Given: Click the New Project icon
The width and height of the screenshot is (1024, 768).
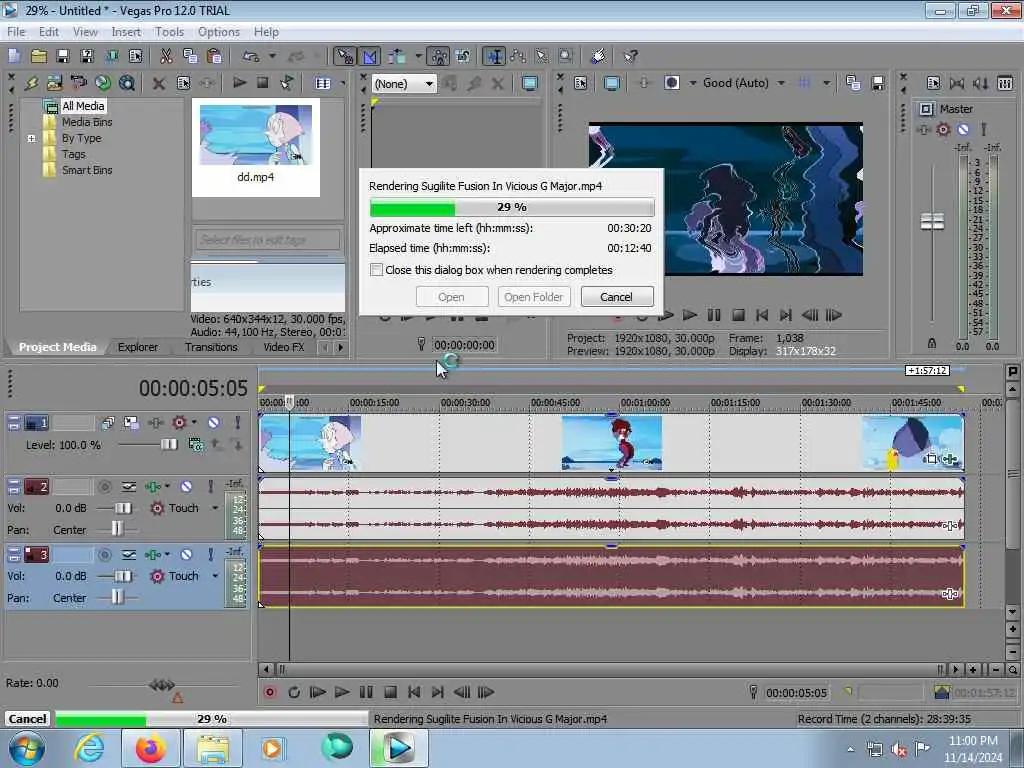Looking at the screenshot, I should click(14, 56).
